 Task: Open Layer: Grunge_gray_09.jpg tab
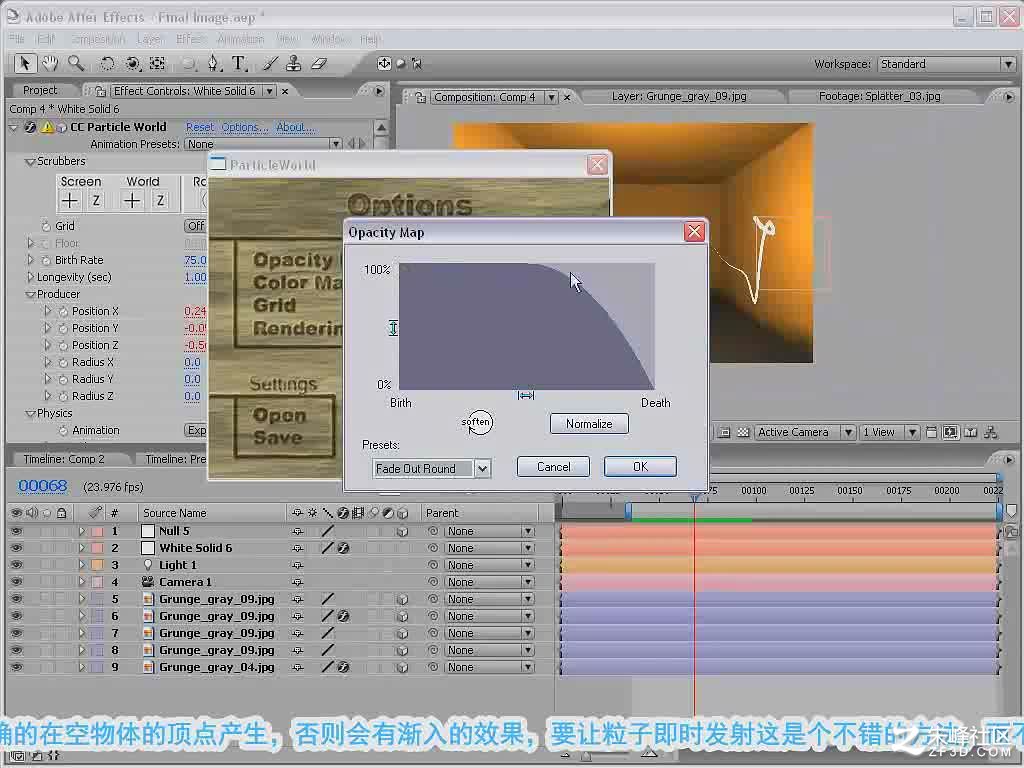(679, 97)
